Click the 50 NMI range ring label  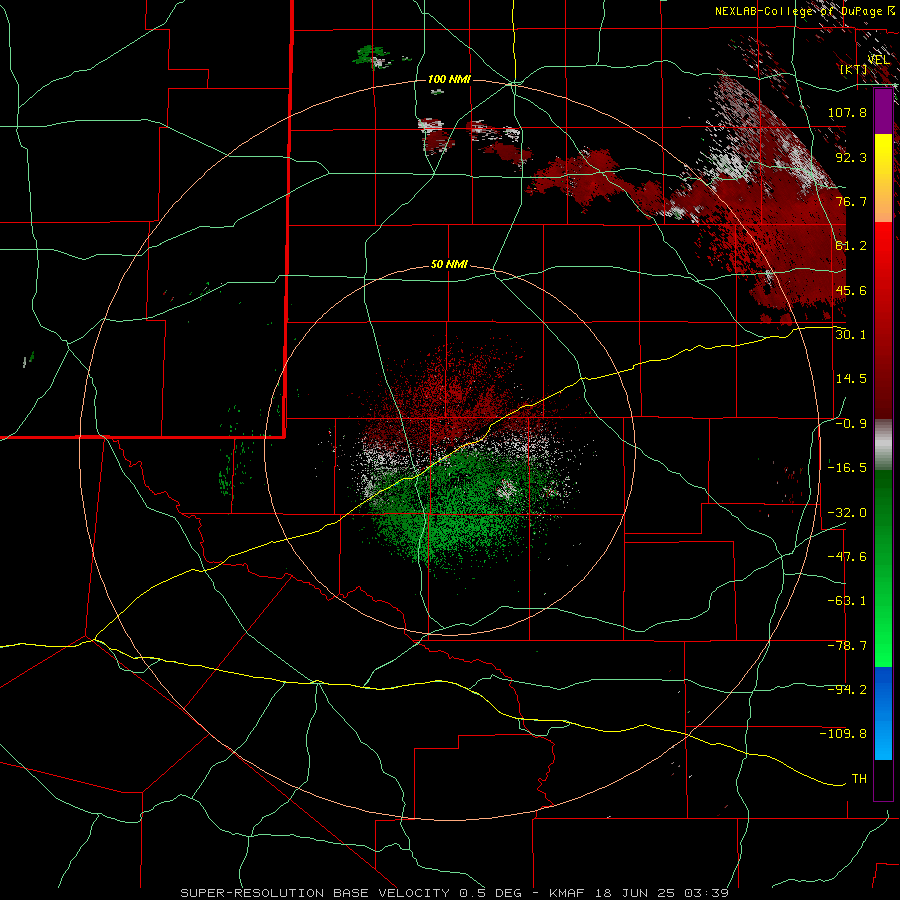pos(449,264)
